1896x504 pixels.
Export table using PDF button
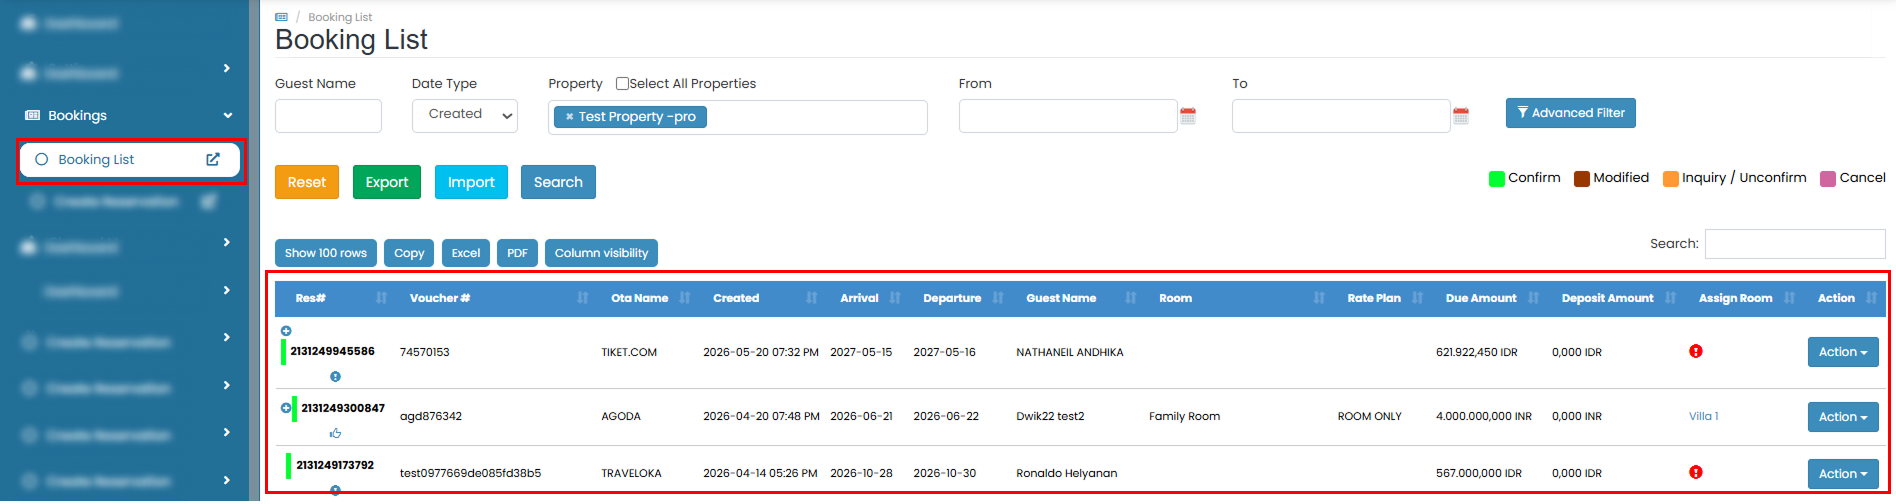point(517,253)
